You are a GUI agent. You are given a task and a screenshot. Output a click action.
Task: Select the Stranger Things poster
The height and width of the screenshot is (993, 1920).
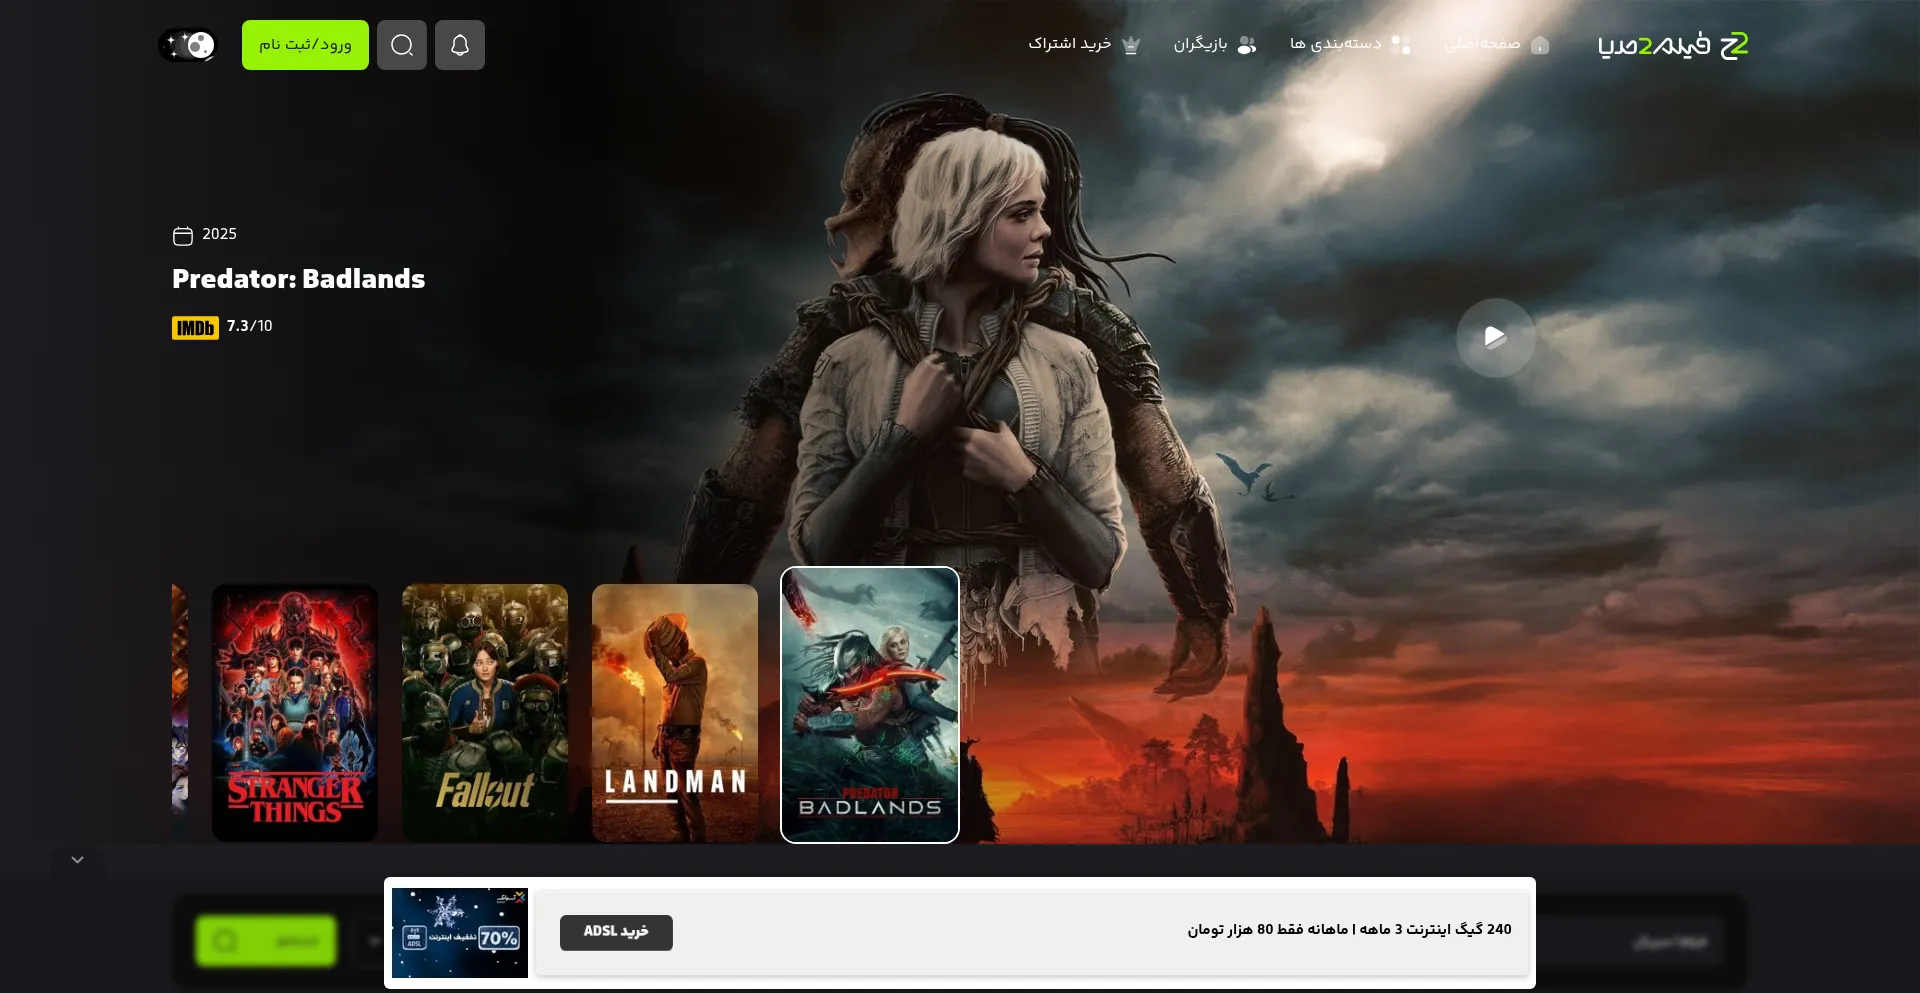coord(295,713)
